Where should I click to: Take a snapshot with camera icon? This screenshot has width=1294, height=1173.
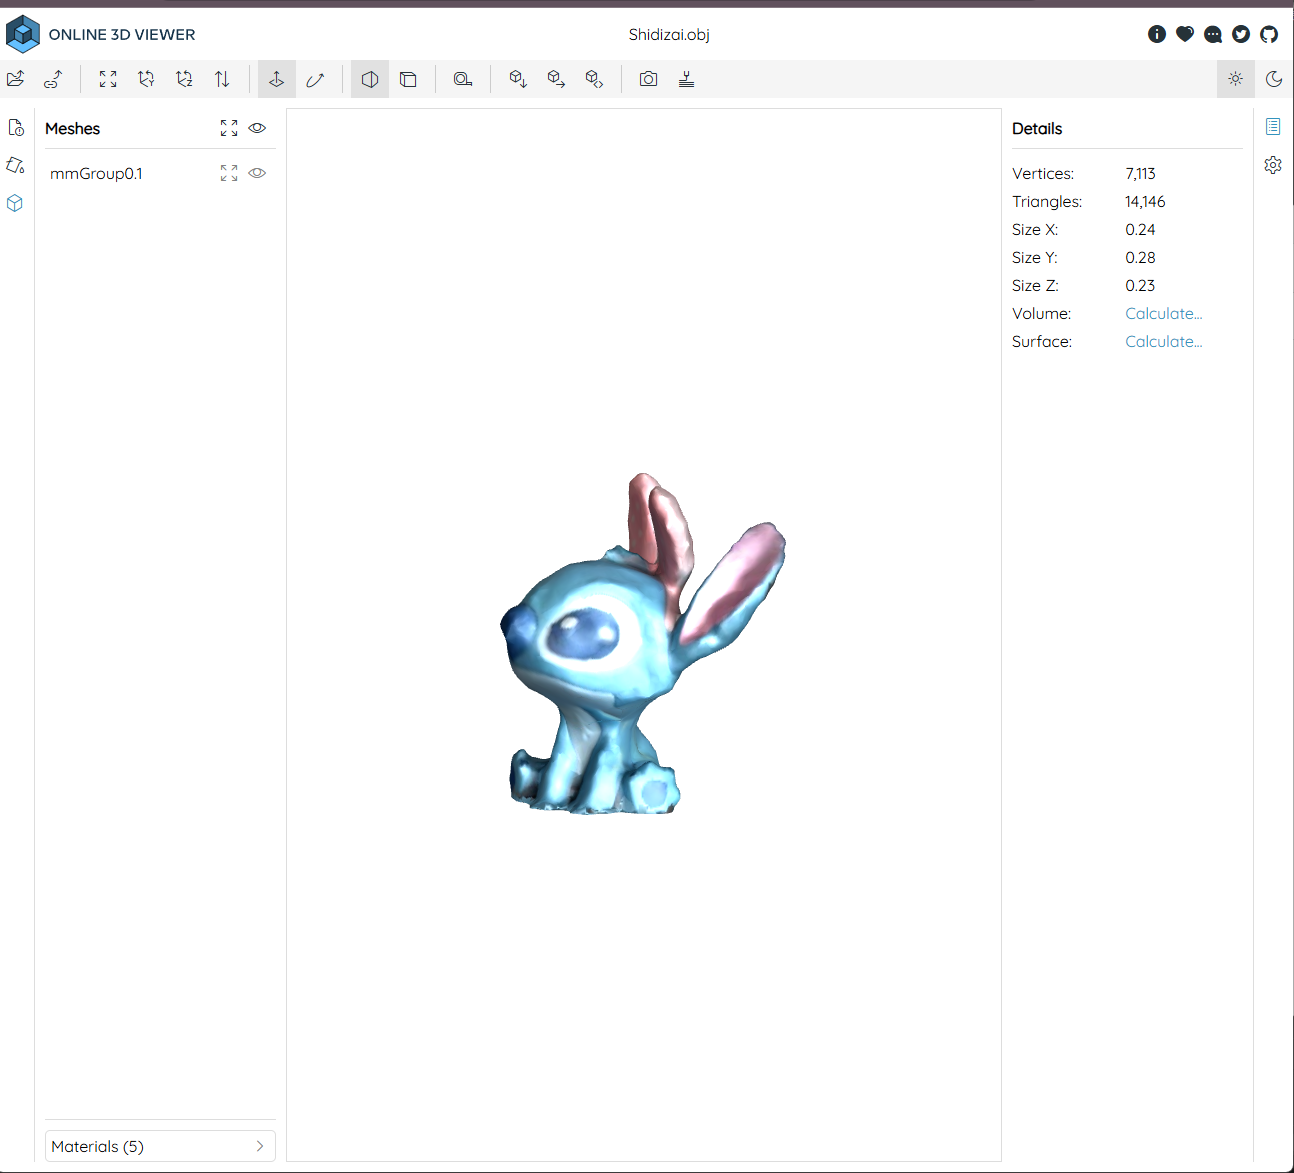pos(649,79)
